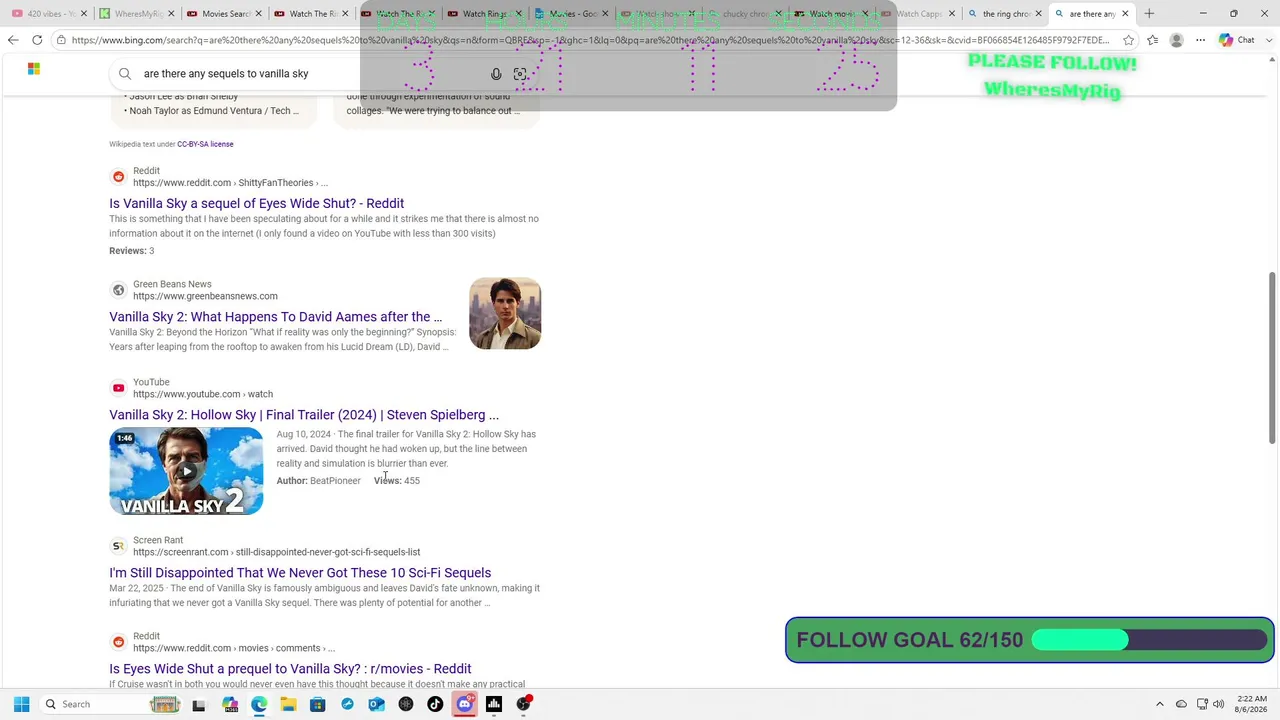Close the 420 vibes tab

click(x=83, y=14)
